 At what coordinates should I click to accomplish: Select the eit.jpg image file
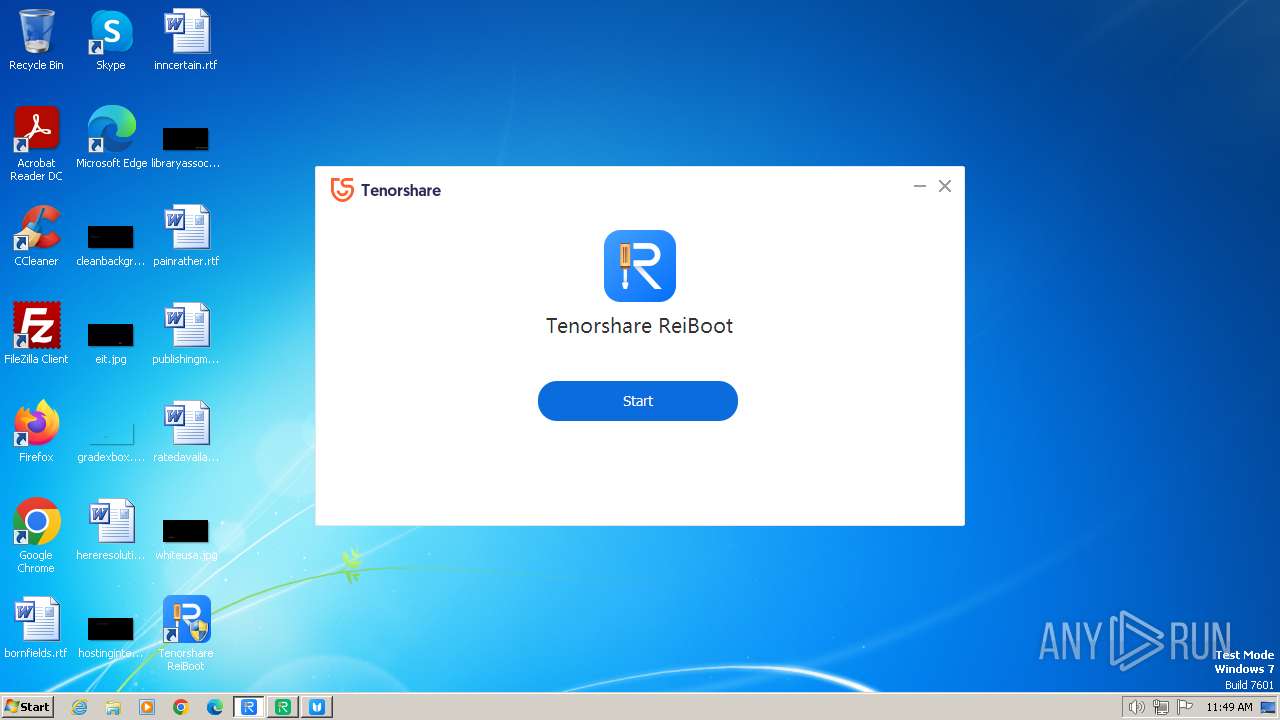click(x=111, y=342)
